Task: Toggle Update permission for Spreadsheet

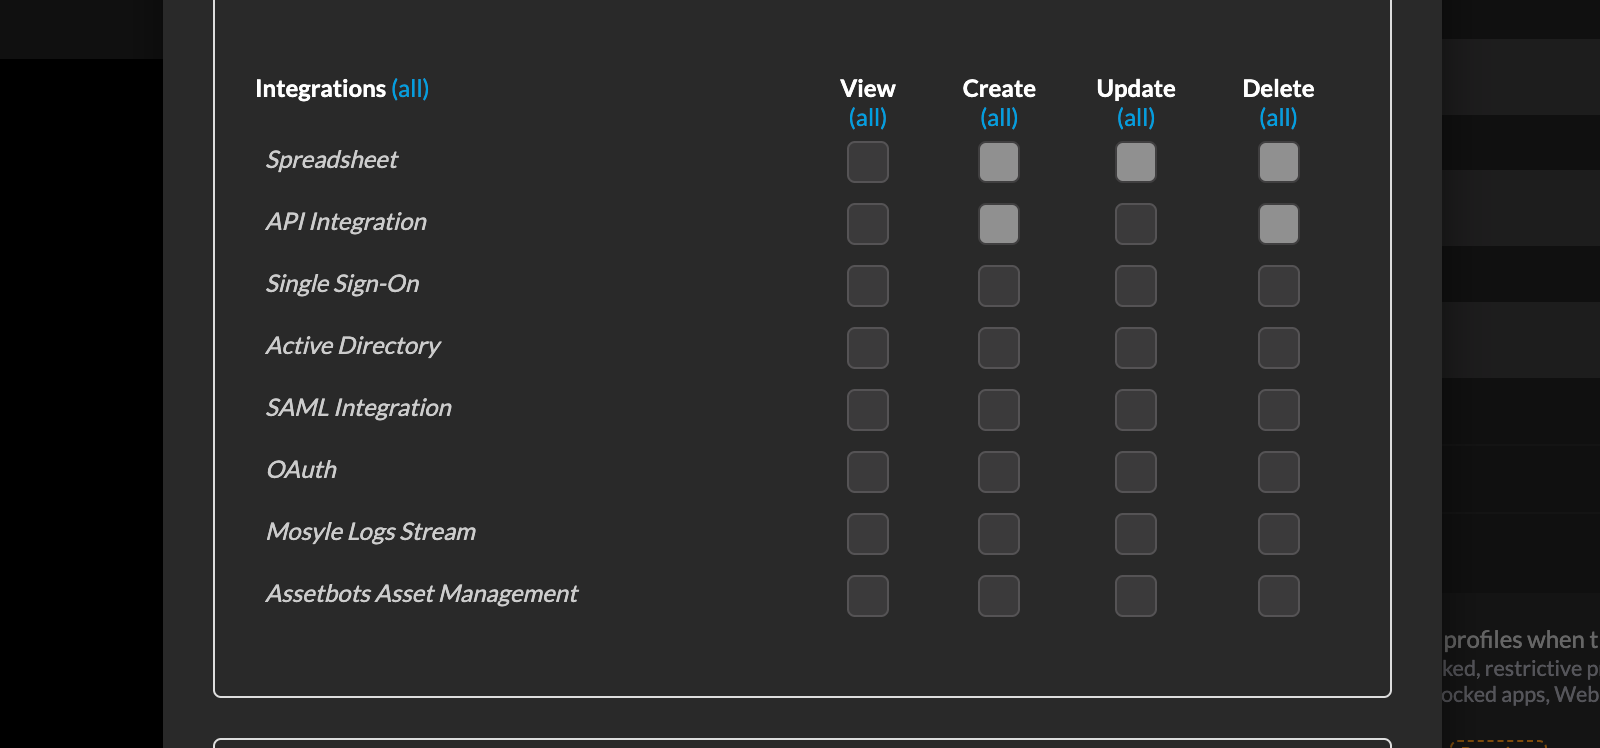Action: point(1136,162)
